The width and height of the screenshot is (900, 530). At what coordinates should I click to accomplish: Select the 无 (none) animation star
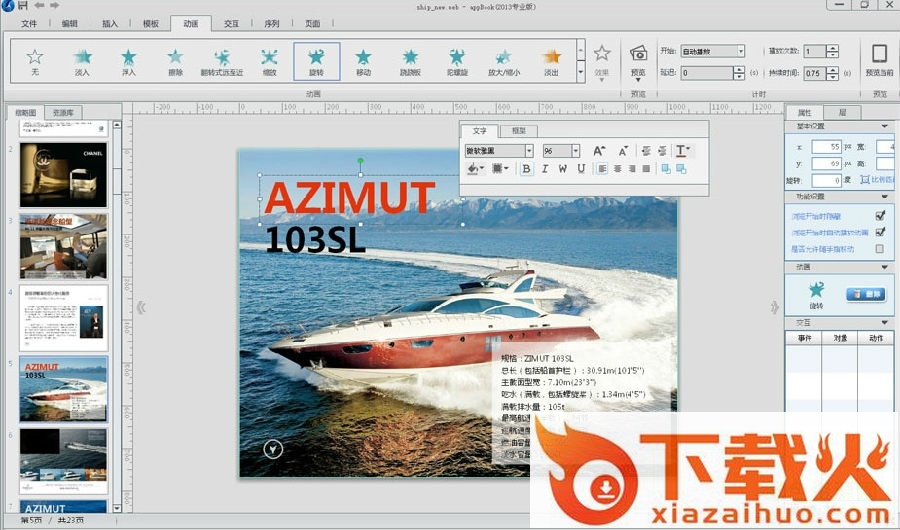35,61
